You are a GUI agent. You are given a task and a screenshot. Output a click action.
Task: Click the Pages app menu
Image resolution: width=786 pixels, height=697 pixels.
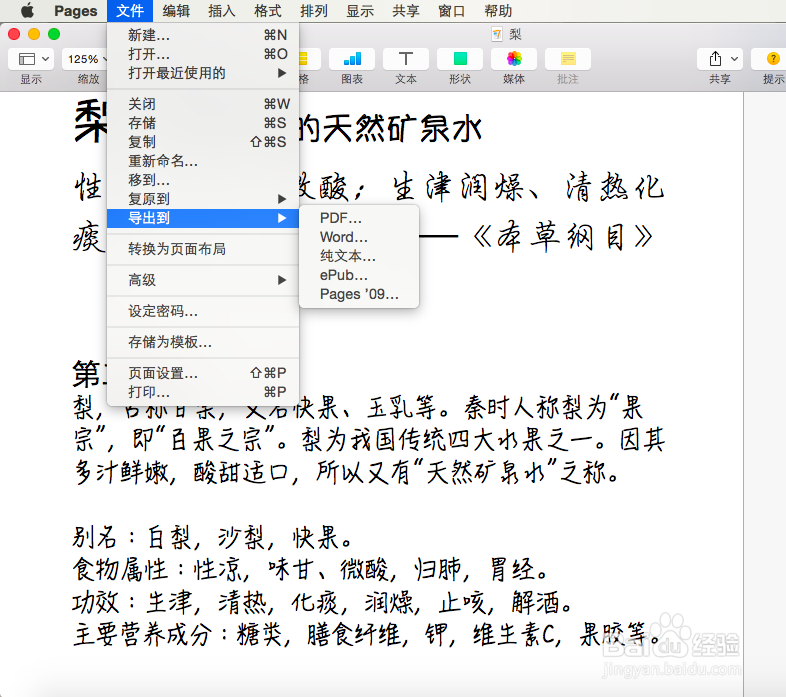pos(76,11)
